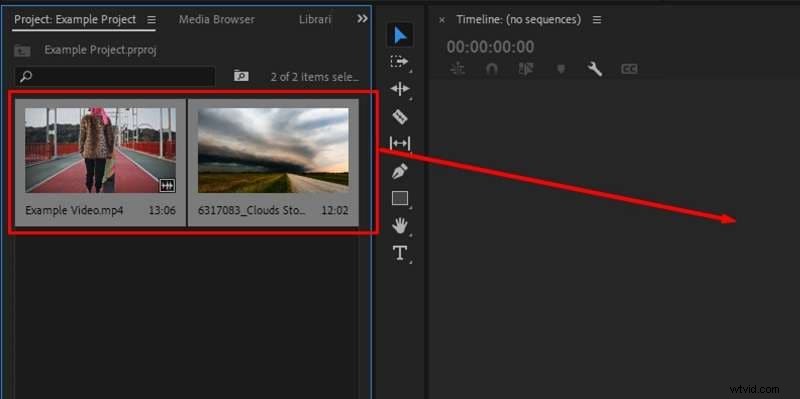This screenshot has height=399, width=800.
Task: Click the 13:06 duration label
Action: [x=162, y=210]
